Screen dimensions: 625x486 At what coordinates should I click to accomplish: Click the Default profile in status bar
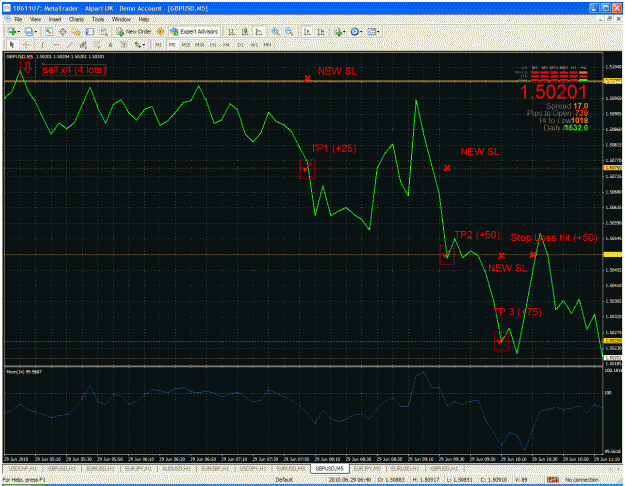click(284, 480)
